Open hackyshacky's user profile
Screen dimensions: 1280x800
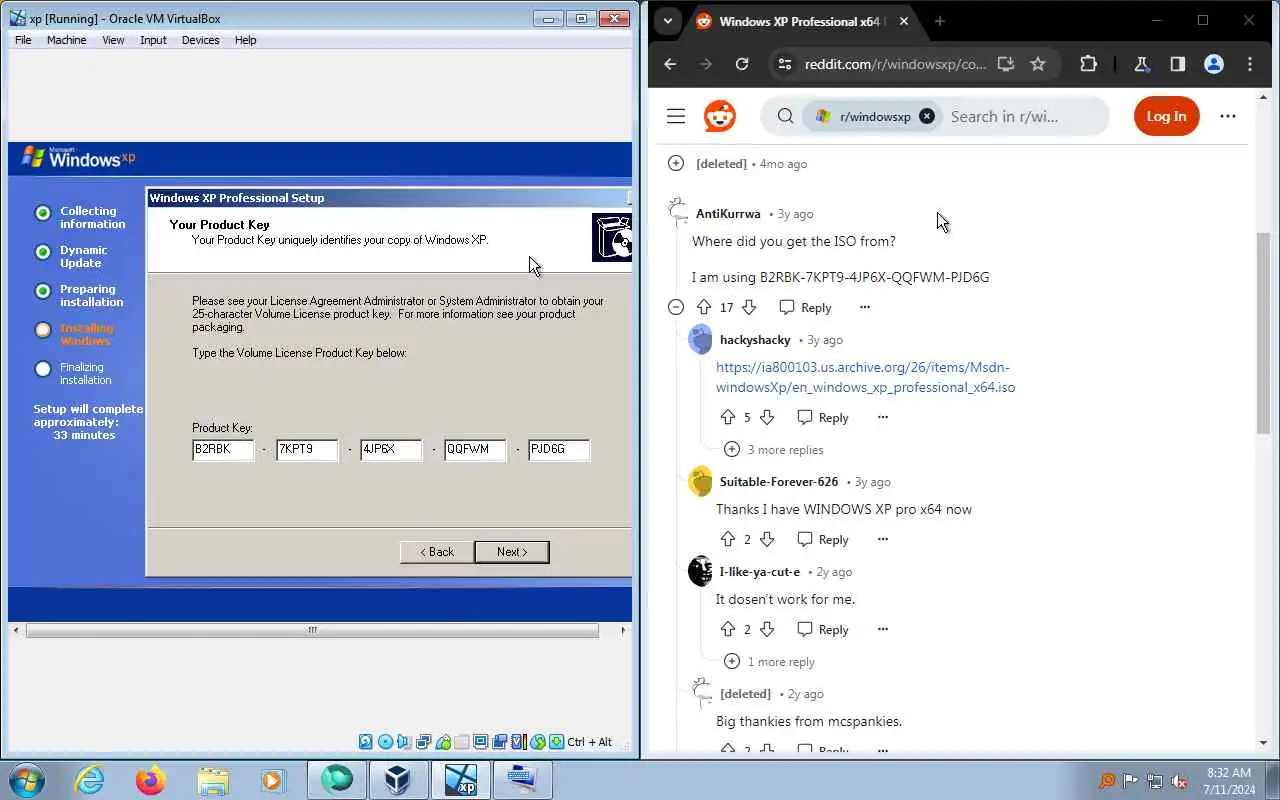[755, 340]
